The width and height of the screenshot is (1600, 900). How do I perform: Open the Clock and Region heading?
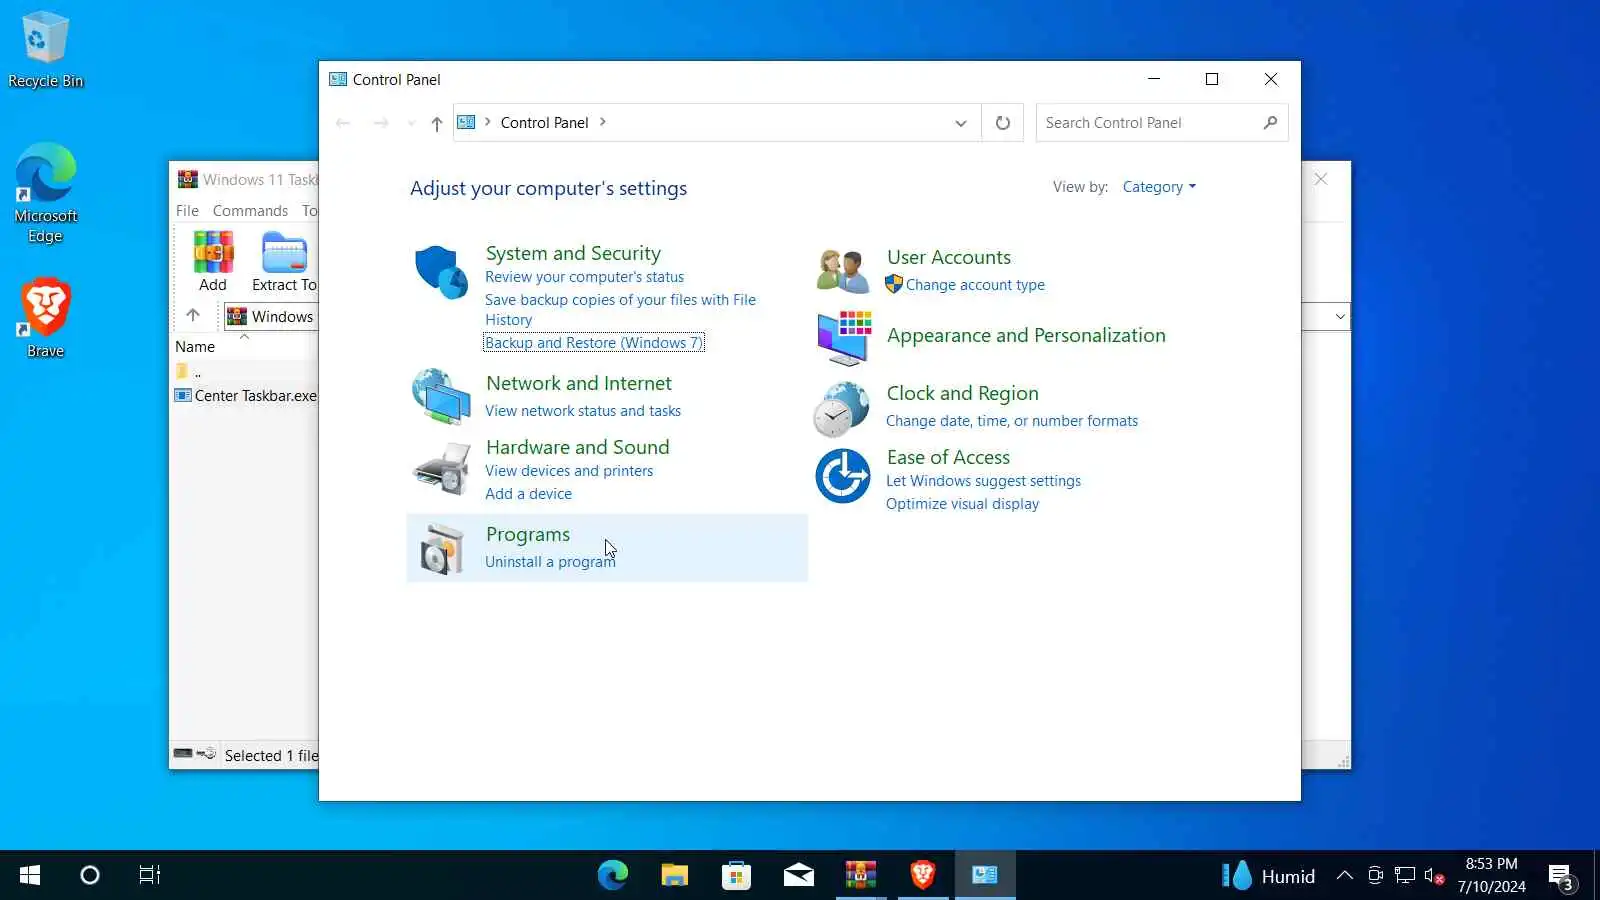coord(963,393)
